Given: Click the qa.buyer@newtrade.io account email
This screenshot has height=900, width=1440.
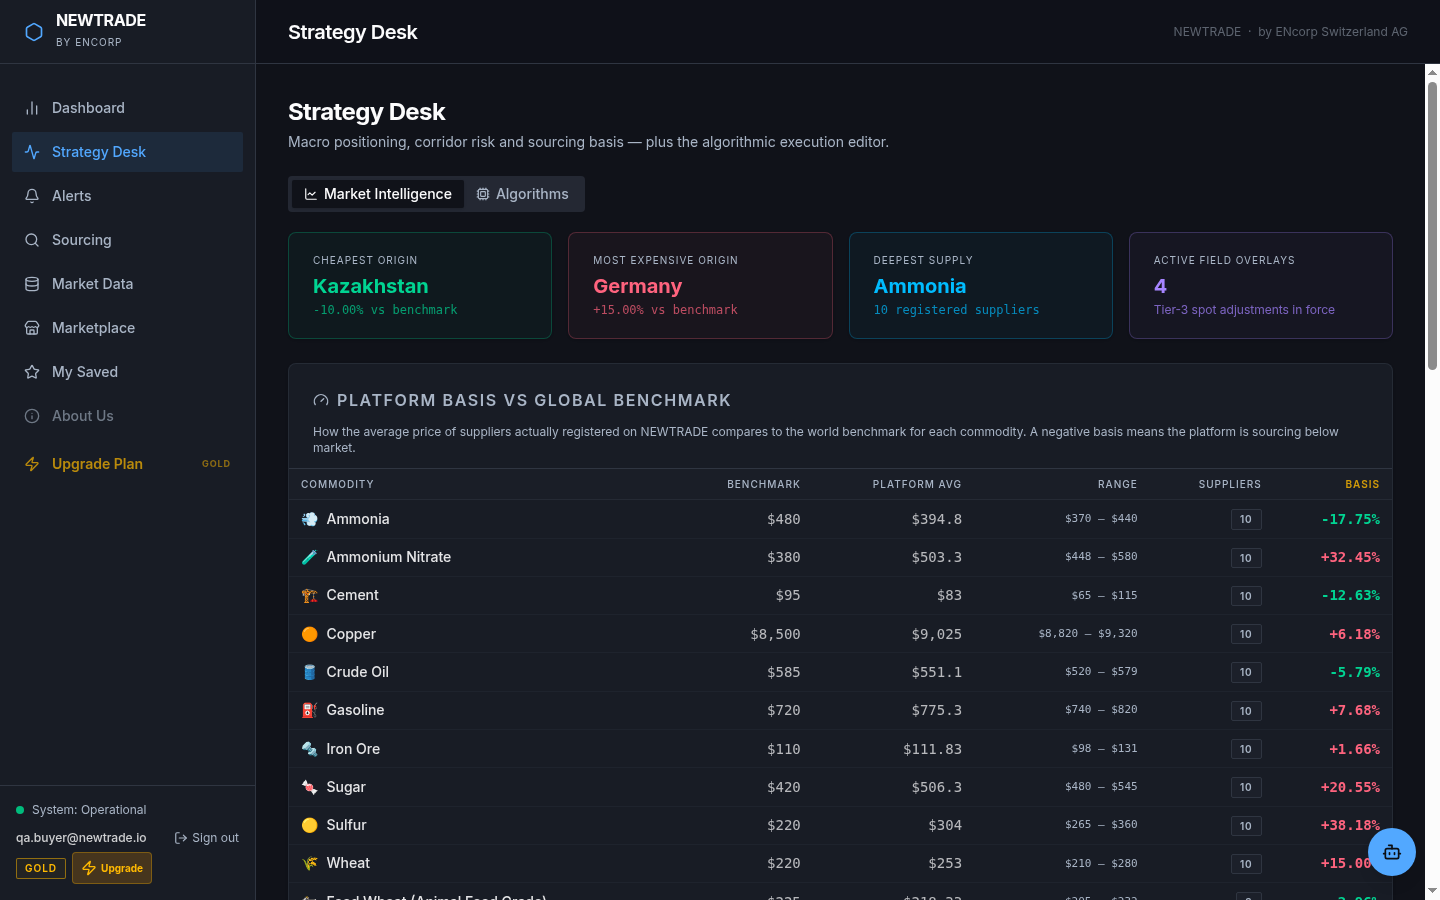Looking at the screenshot, I should (81, 838).
